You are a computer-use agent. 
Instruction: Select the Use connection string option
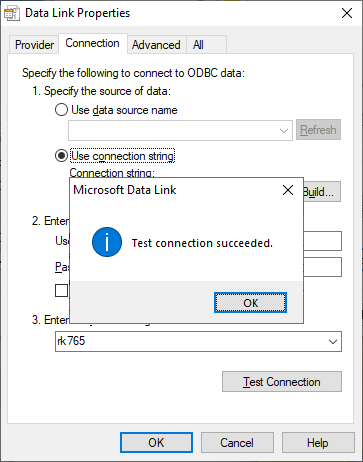point(61,156)
